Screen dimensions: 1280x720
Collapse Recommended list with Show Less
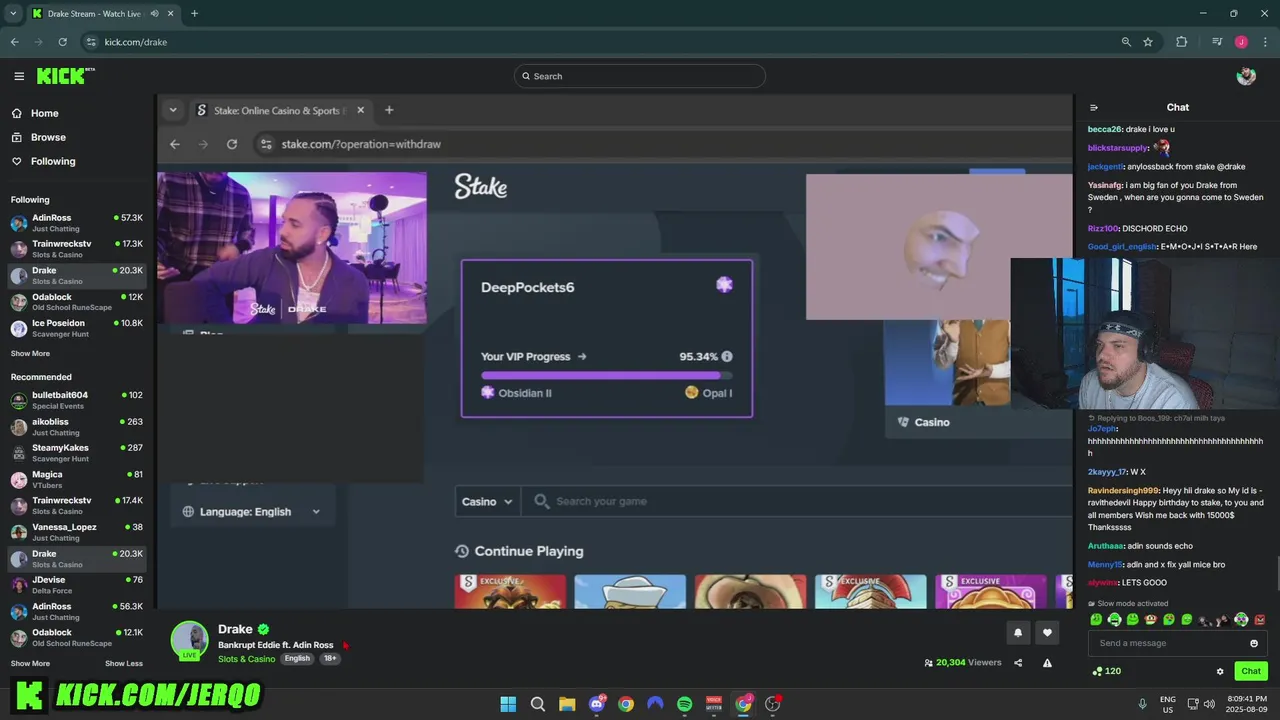click(x=124, y=663)
